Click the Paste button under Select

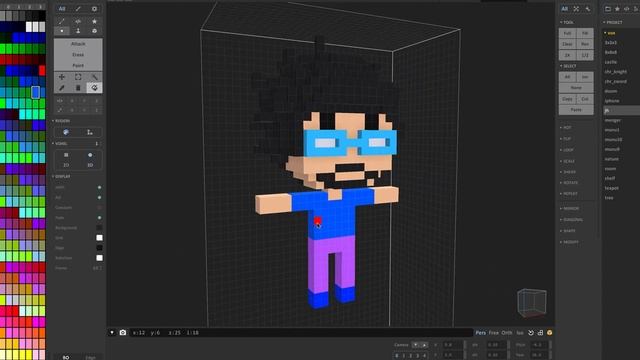click(x=576, y=110)
